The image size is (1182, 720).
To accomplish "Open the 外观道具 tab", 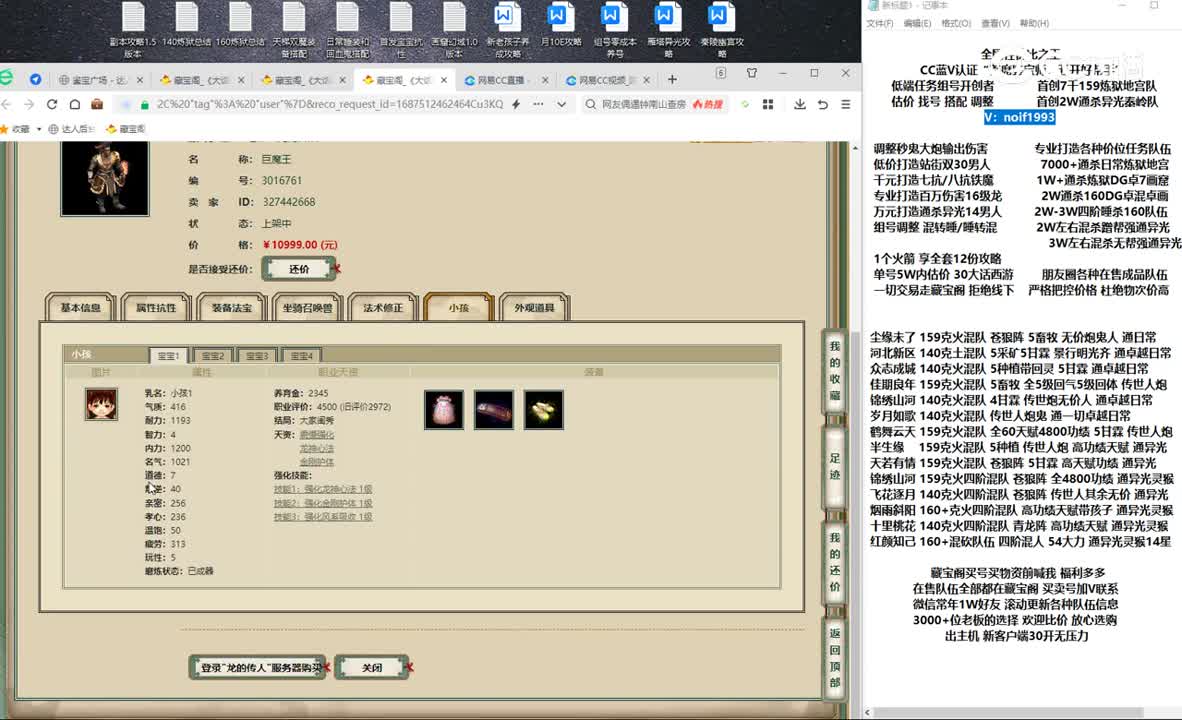I will point(534,308).
